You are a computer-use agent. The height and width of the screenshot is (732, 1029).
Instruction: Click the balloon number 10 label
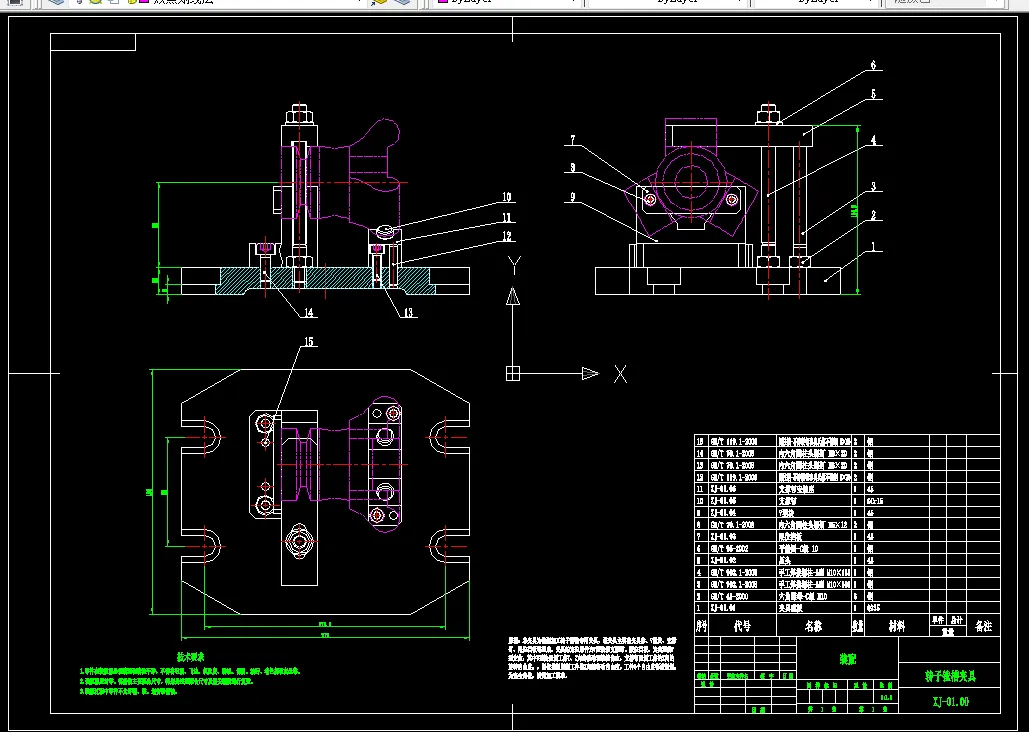tap(507, 197)
